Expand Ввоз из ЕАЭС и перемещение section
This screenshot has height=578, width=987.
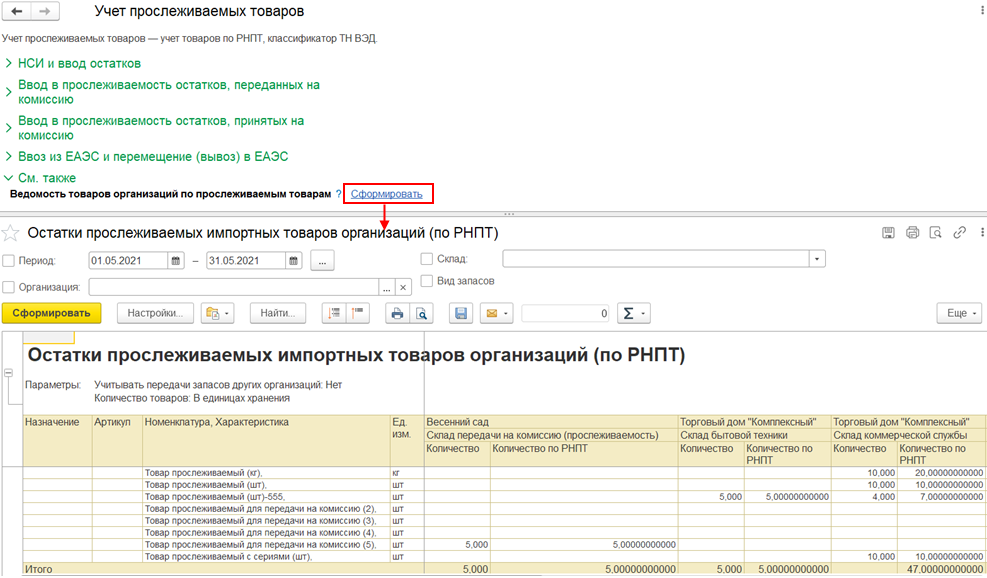[x=152, y=157]
